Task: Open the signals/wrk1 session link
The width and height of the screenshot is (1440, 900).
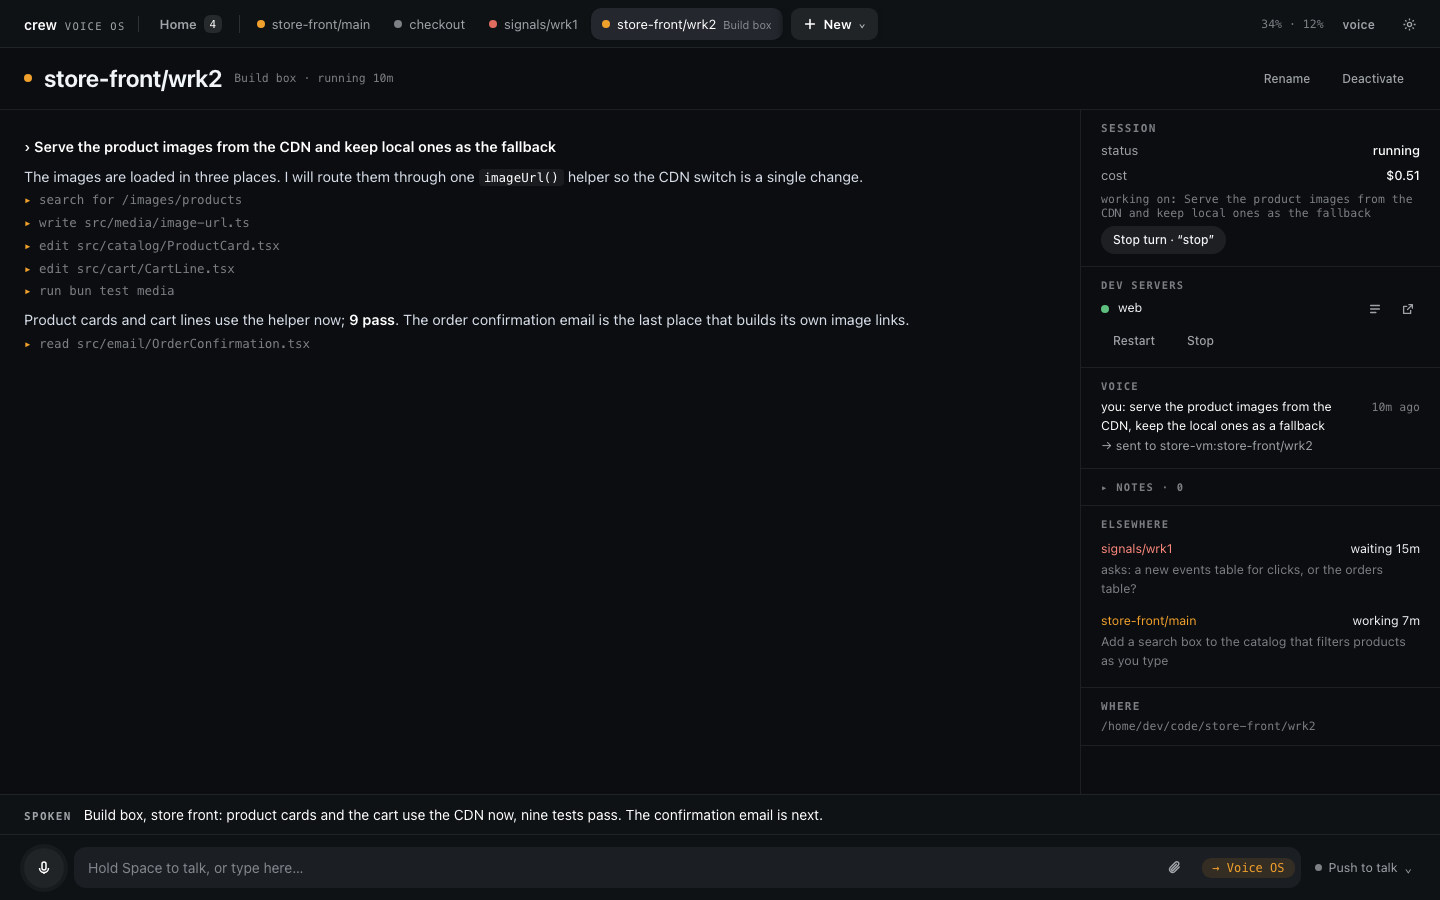Action: [x=1137, y=549]
